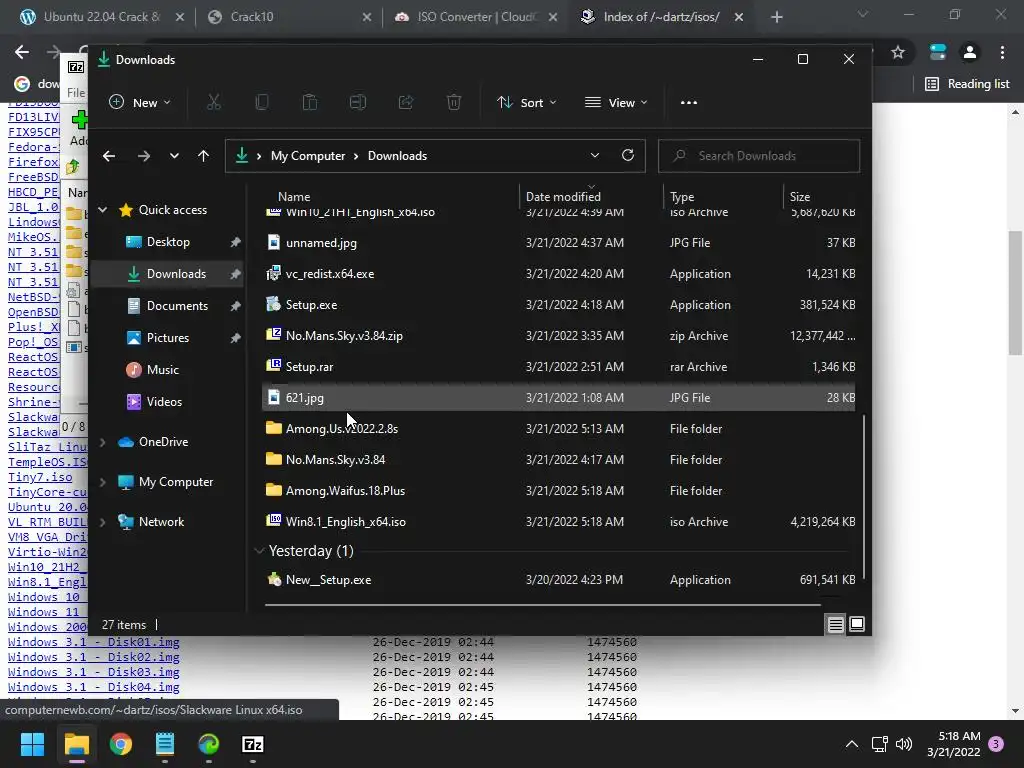Click the Delete trash icon in toolbar

454,102
